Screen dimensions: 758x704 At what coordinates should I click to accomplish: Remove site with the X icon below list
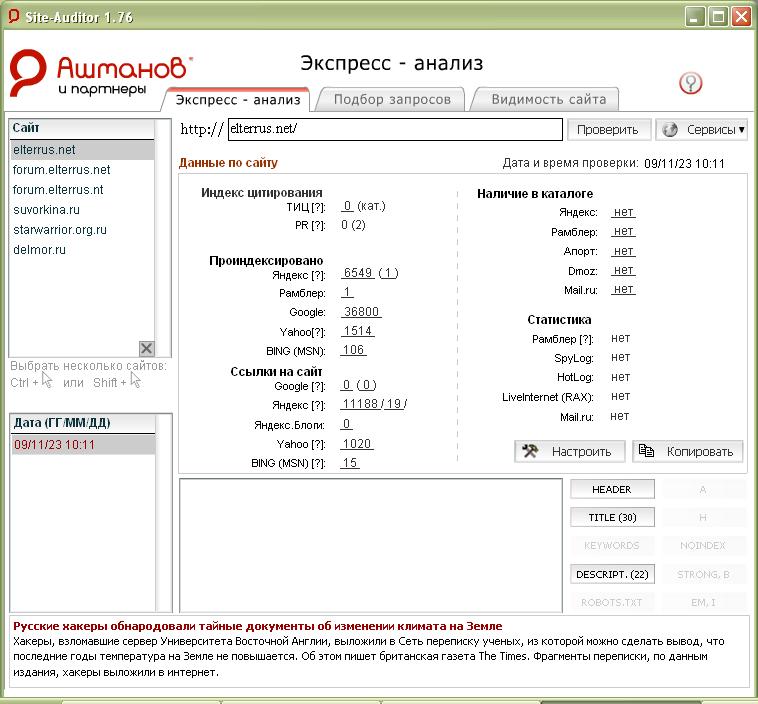tap(146, 348)
